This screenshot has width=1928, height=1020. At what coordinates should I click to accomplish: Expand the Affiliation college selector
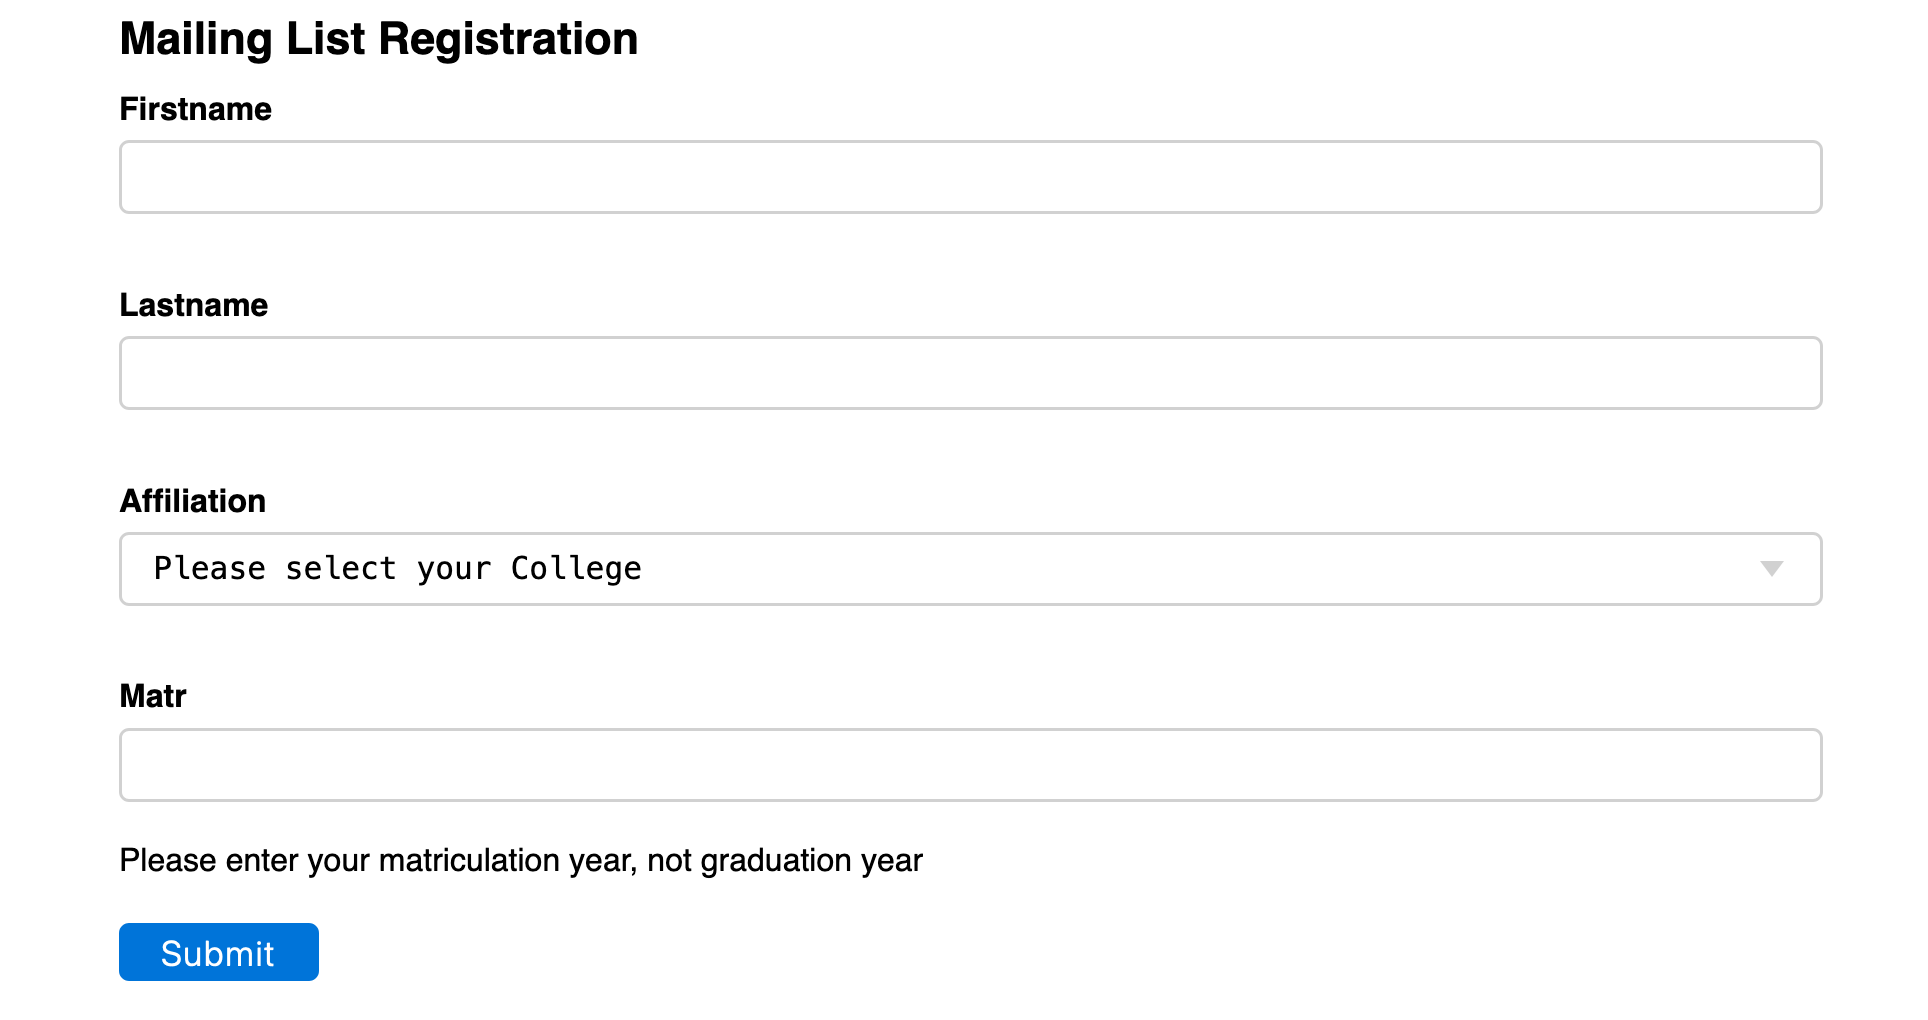[970, 569]
